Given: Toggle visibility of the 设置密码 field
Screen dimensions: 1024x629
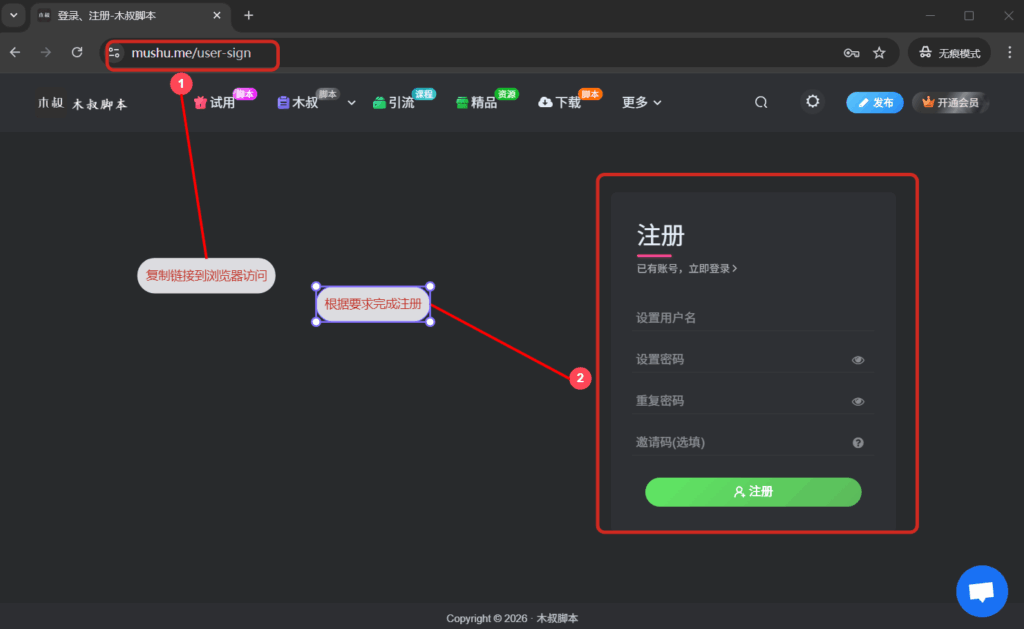Looking at the screenshot, I should 858,358.
